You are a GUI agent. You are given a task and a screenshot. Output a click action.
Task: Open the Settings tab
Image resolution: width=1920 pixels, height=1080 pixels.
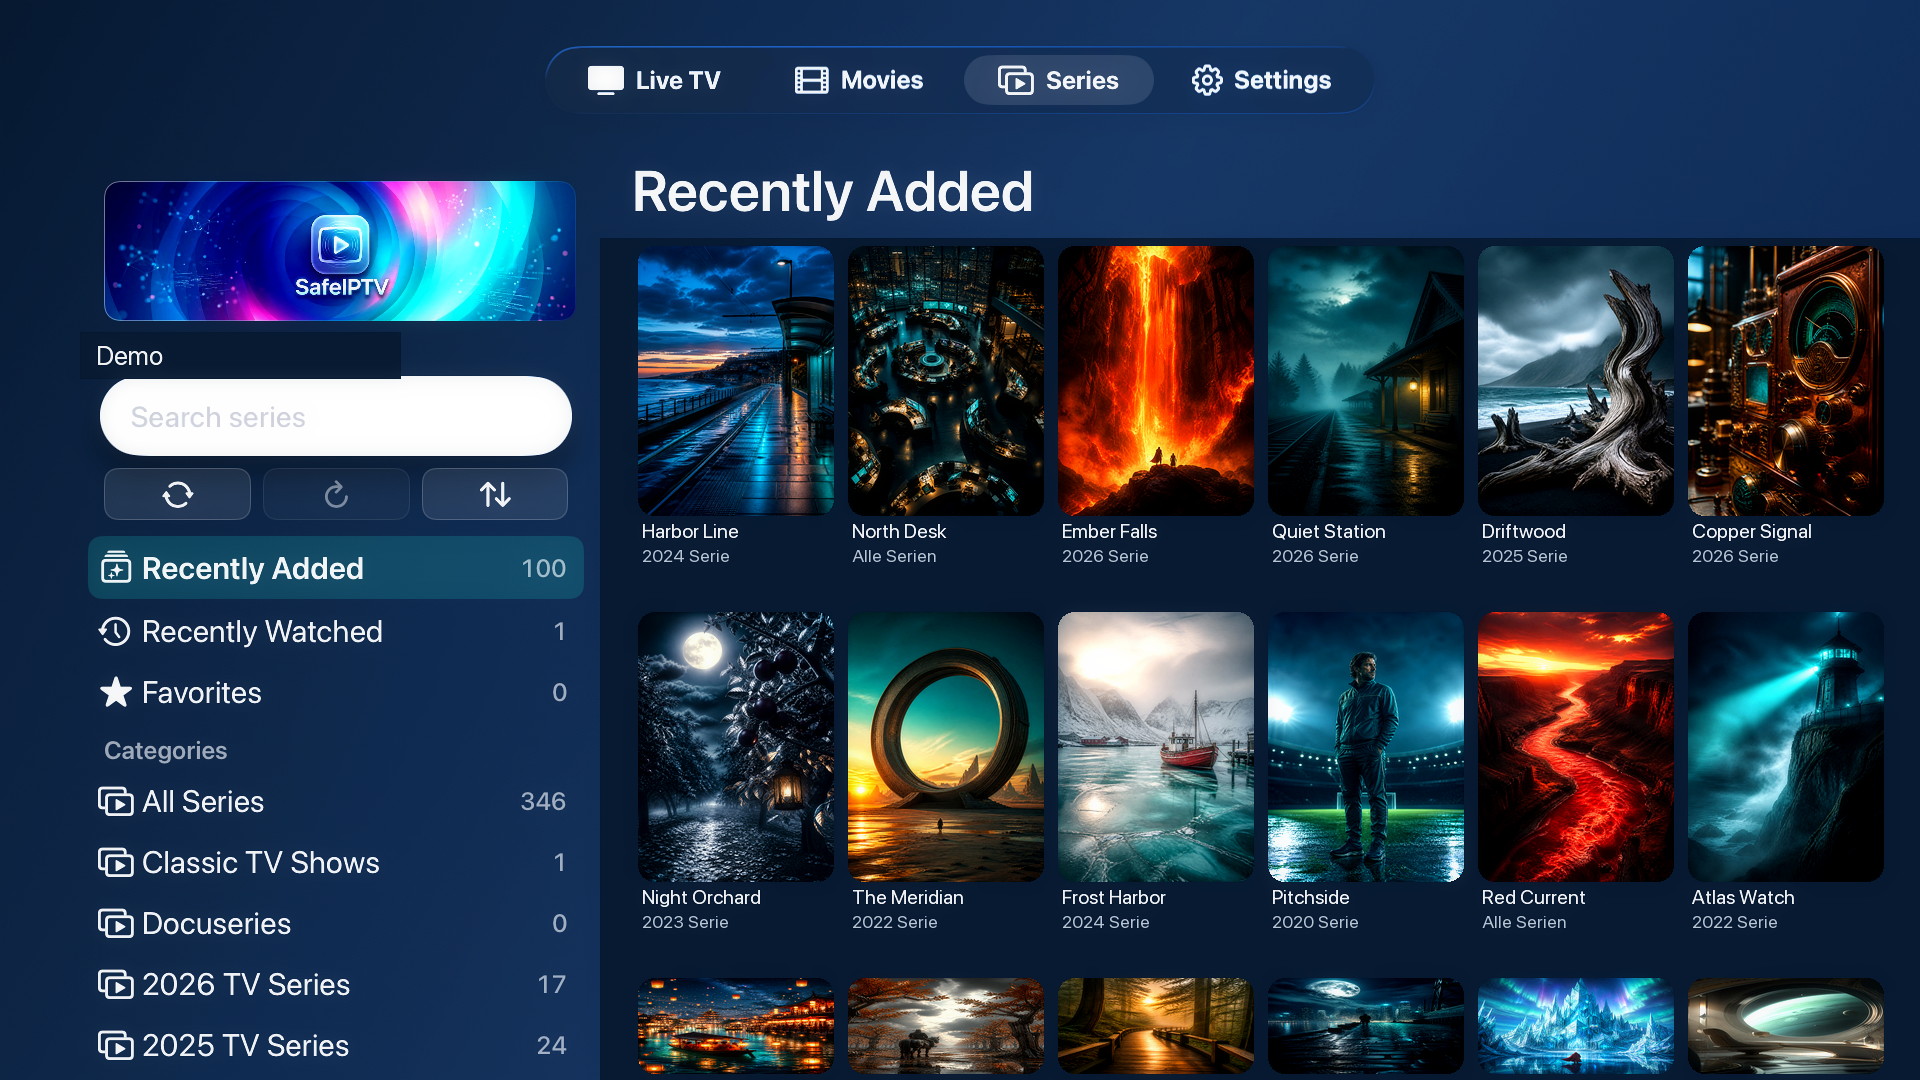click(1261, 80)
